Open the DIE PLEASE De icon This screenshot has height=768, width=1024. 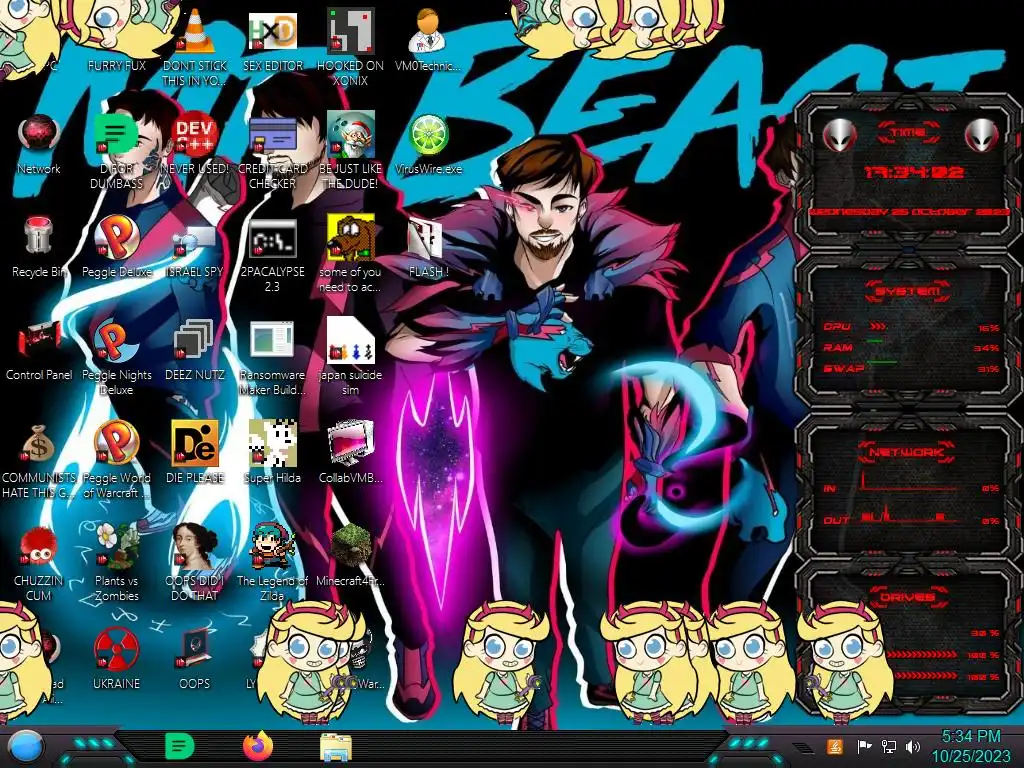tap(195, 443)
